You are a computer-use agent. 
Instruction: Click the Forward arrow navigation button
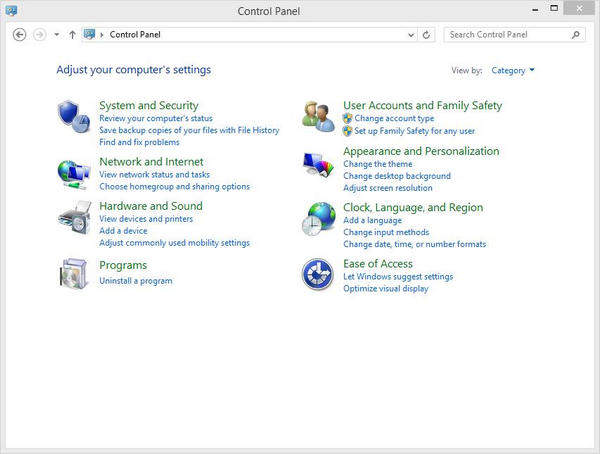(39, 35)
